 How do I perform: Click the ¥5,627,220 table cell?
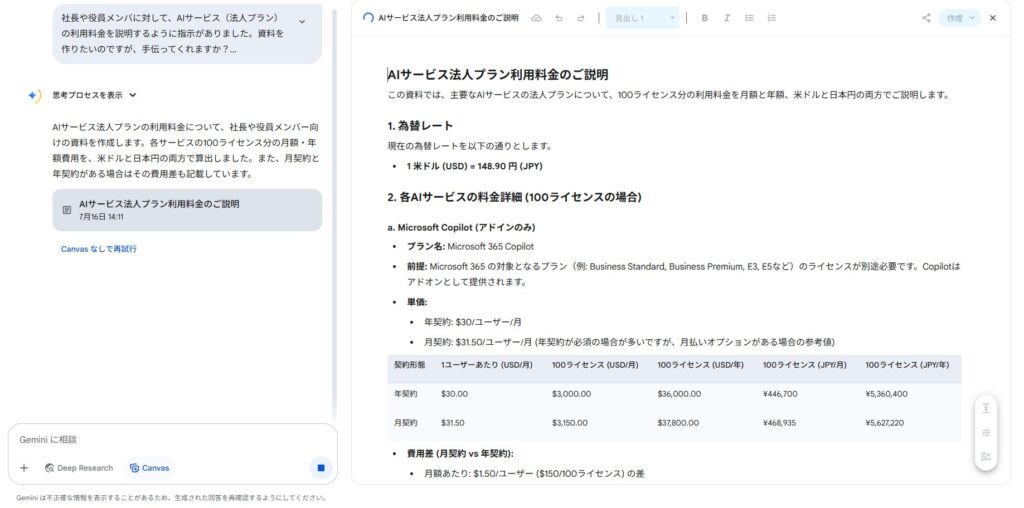pos(885,422)
